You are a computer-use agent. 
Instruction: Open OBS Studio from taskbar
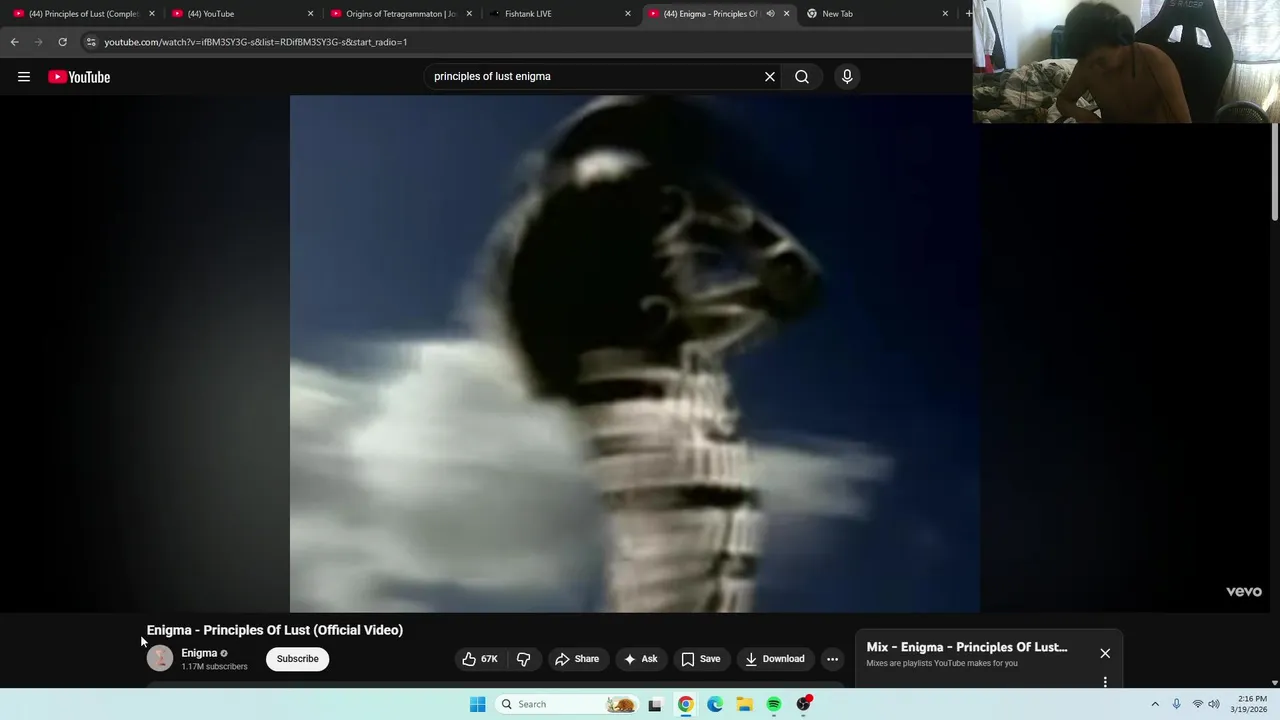(804, 704)
